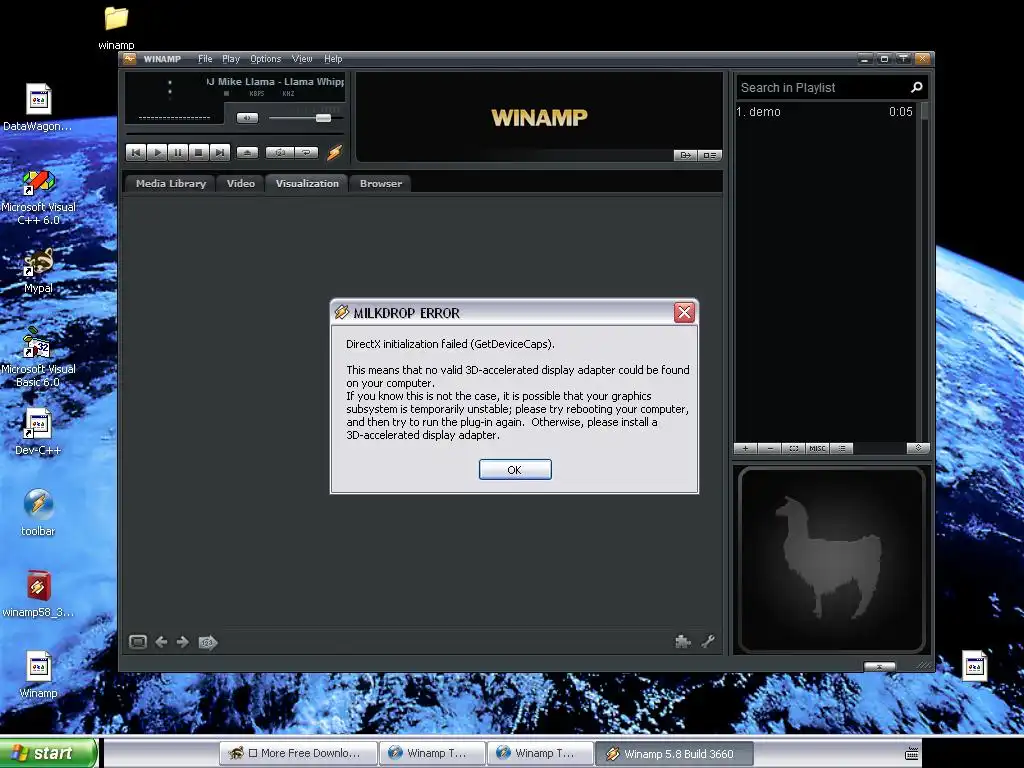The width and height of the screenshot is (1024, 768).
Task: Toggle repeat mode in Winamp player
Action: coord(306,153)
